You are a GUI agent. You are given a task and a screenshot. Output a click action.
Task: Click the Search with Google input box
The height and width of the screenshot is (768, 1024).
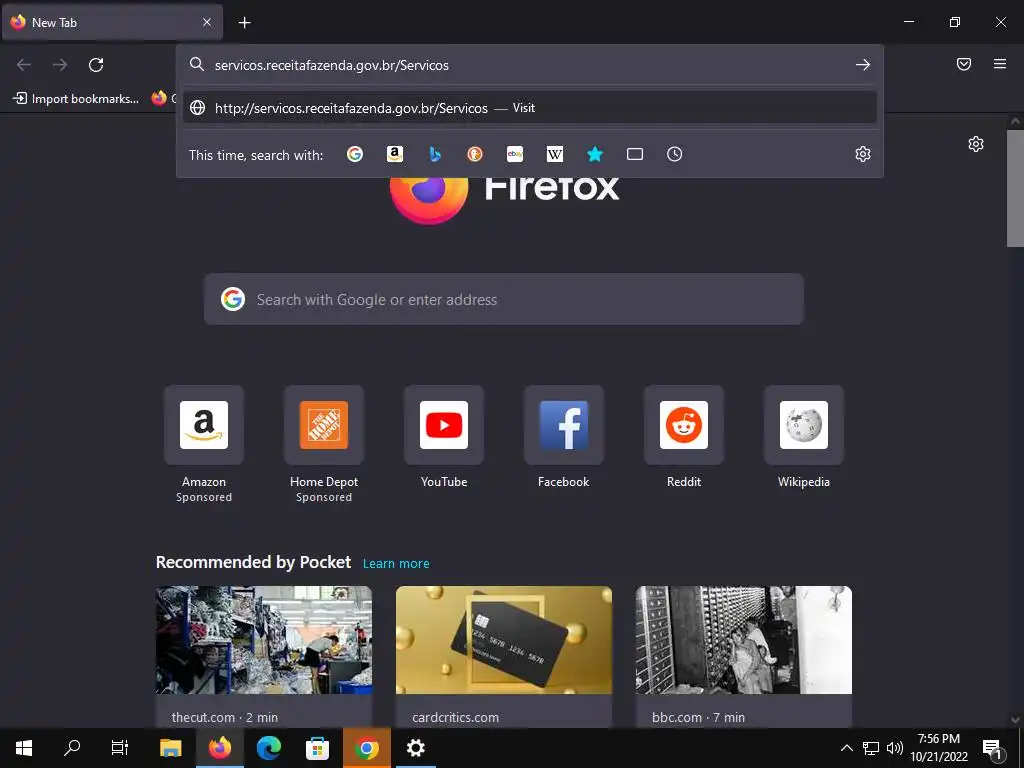pyautogui.click(x=504, y=299)
